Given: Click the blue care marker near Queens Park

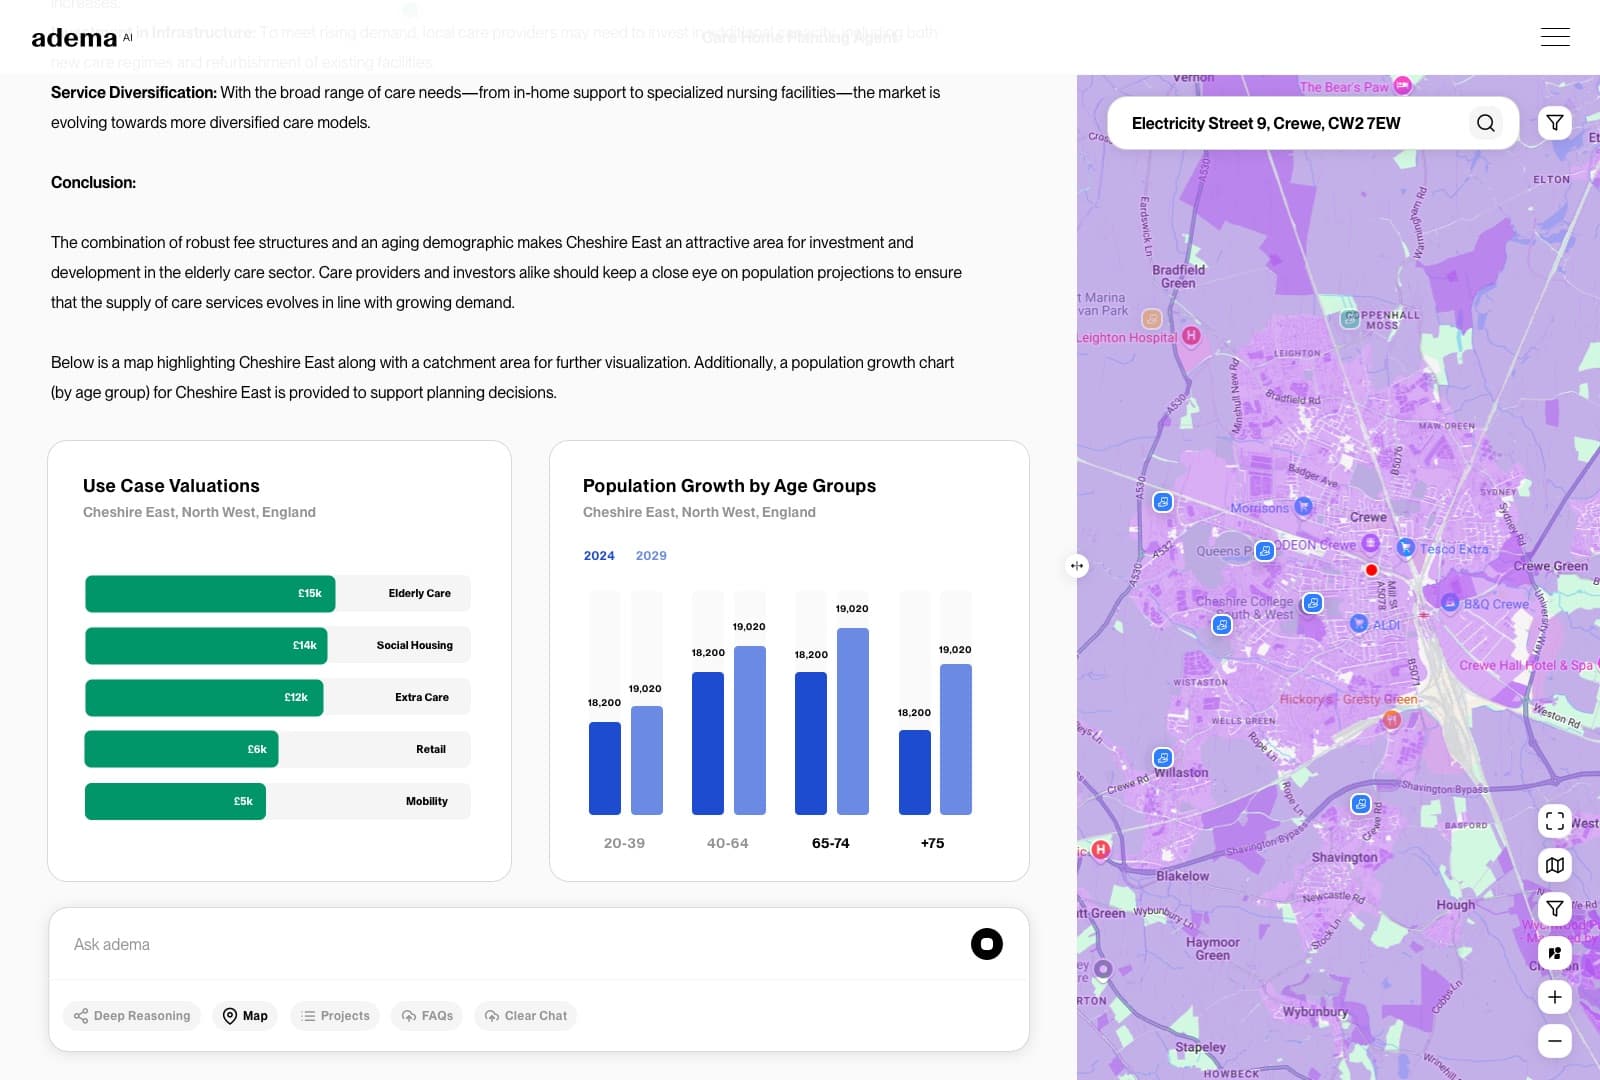Looking at the screenshot, I should [x=1265, y=551].
